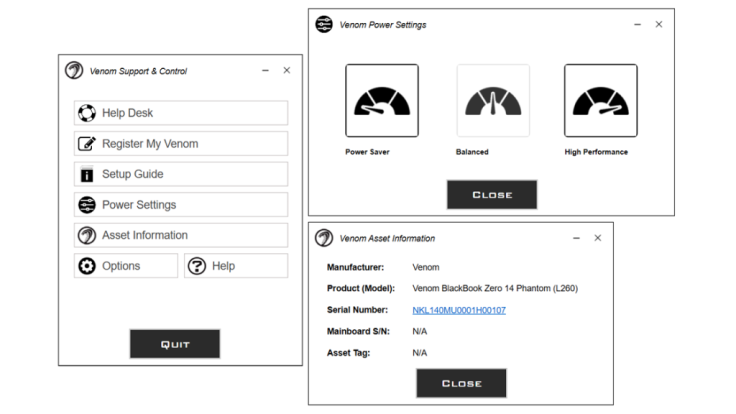This screenshot has width=736, height=414.
Task: Click the Asset Information Venom logo icon
Action: pyautogui.click(x=87, y=235)
